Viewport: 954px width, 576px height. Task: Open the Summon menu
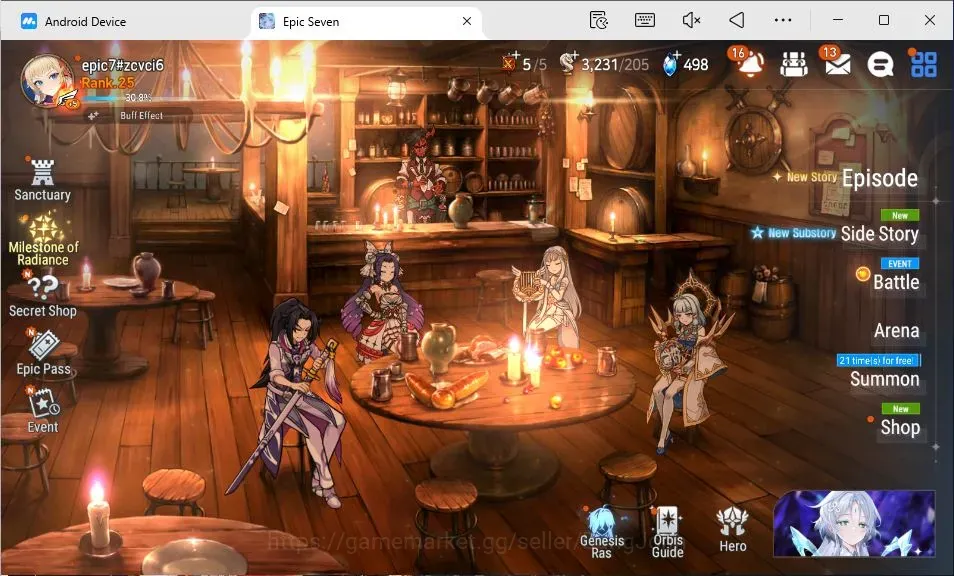pyautogui.click(x=885, y=380)
